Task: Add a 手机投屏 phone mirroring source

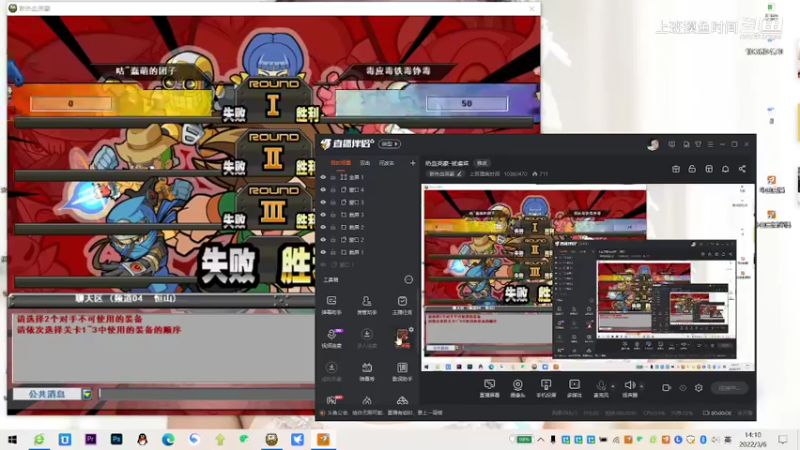Action: tap(545, 388)
